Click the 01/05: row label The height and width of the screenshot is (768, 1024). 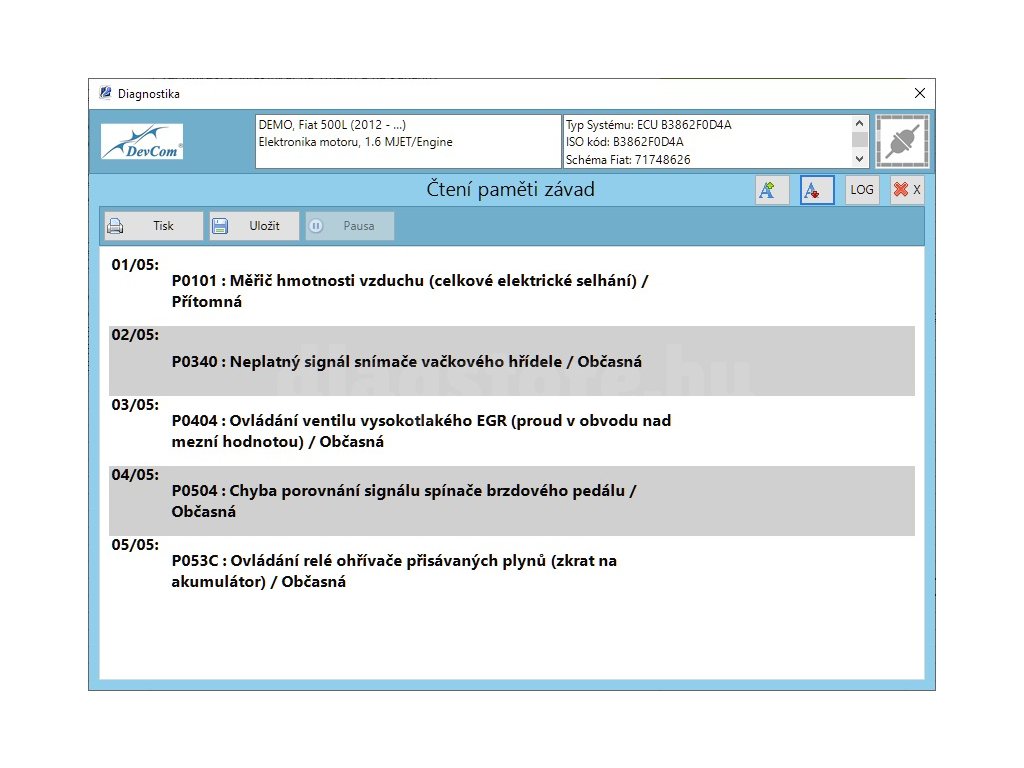[135, 265]
